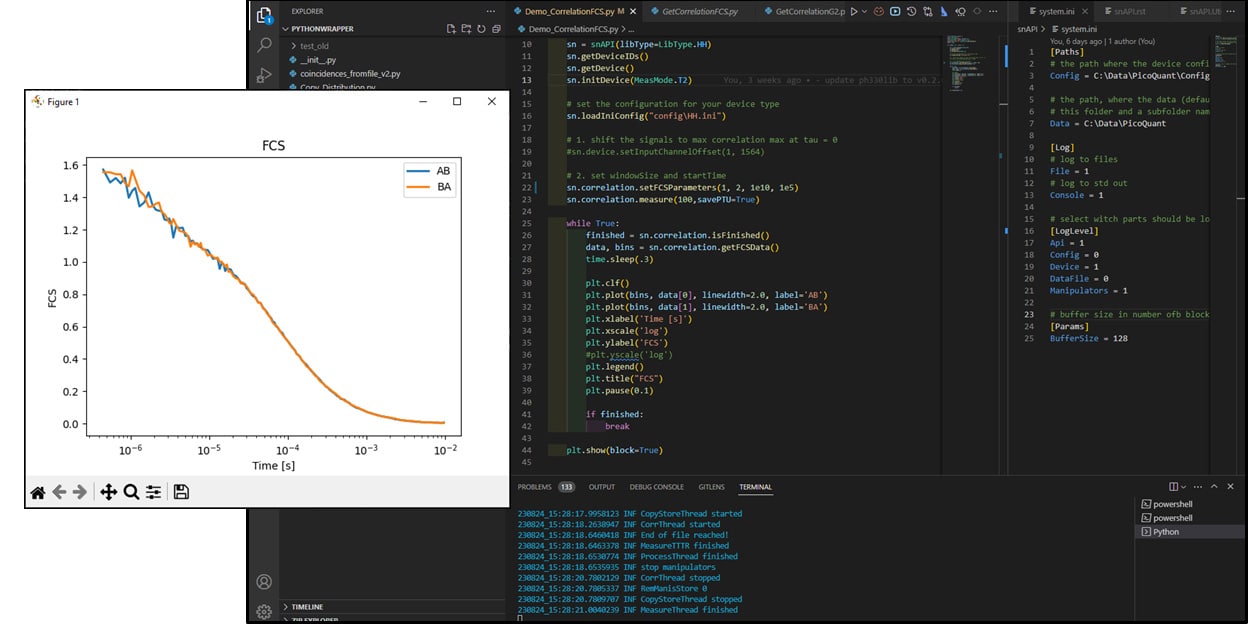1248x624 pixels.
Task: Run Demo_CorrelationFCS.py with the play button
Action: 853,11
